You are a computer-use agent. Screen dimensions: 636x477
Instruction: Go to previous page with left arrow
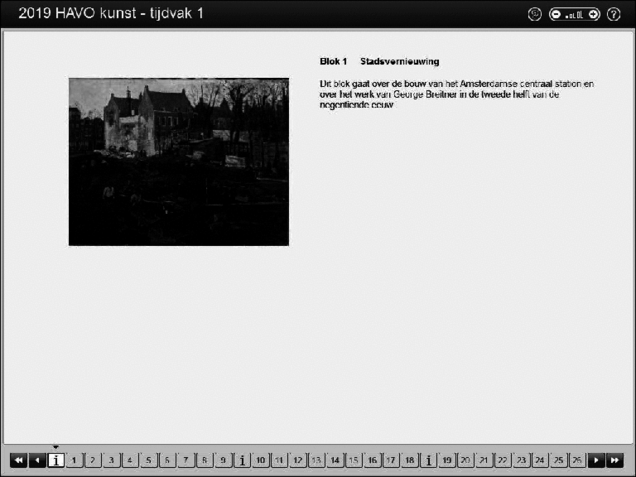click(x=37, y=460)
